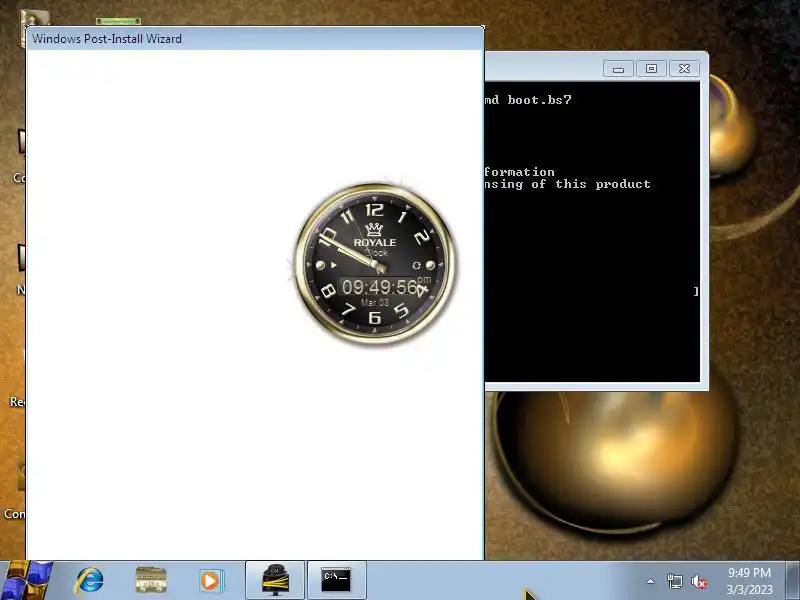Screen dimensions: 800x600
Task: Minimize the command prompt window
Action: 618,69
